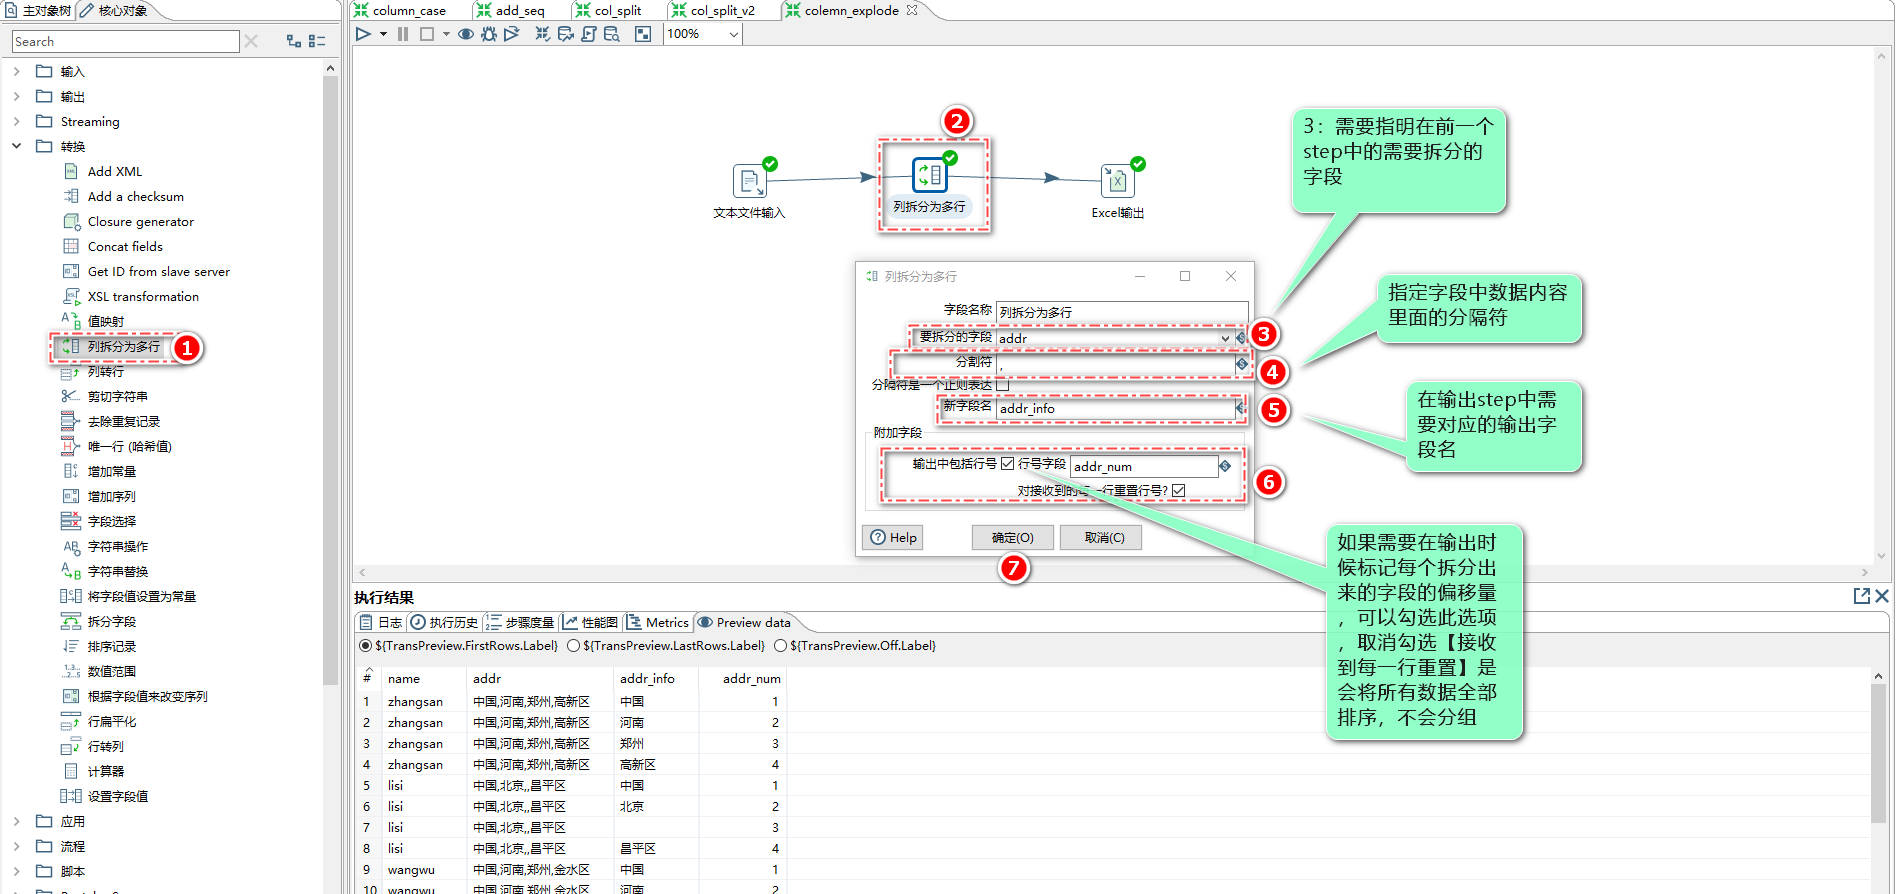The height and width of the screenshot is (894, 1896).
Task: Click the 确定(O) button
Action: 1013,538
